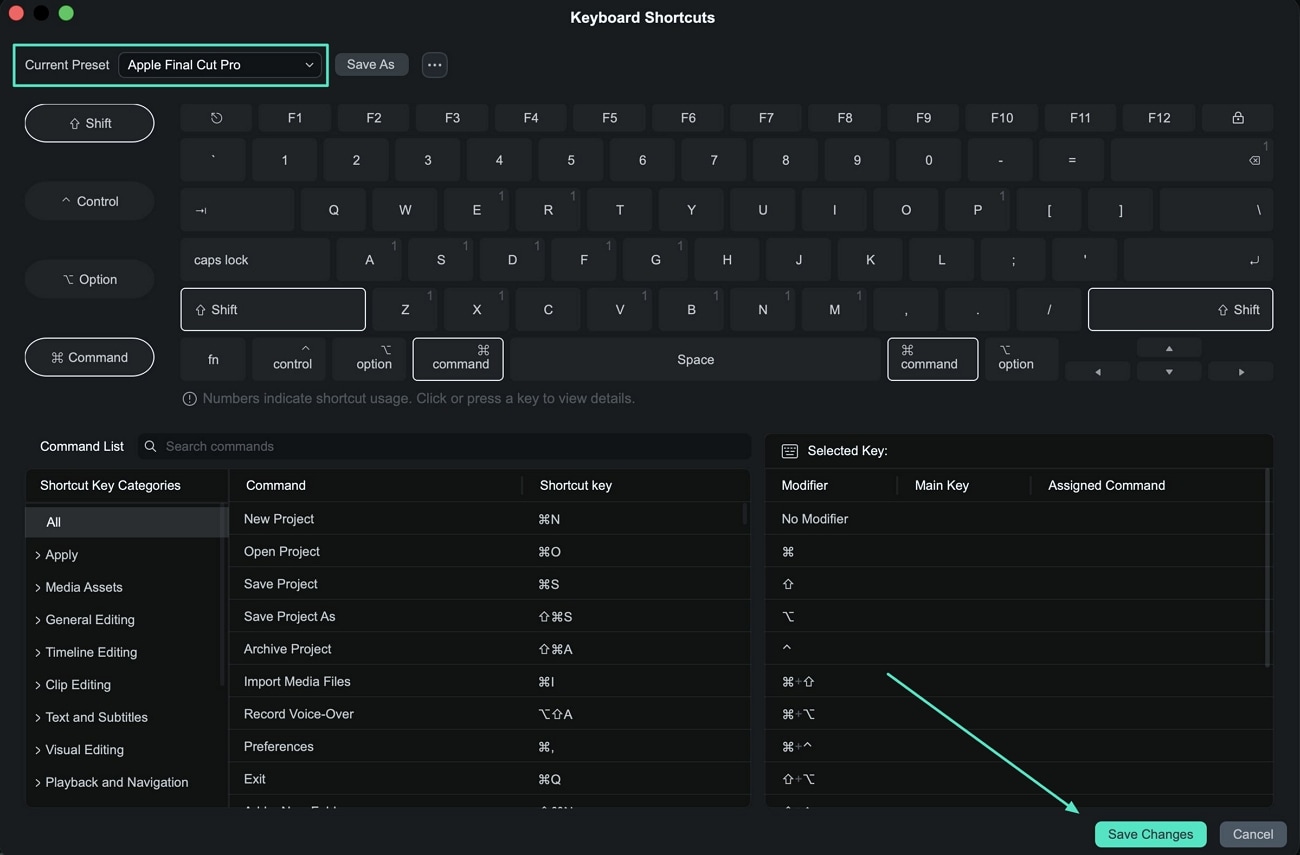Click the down arrow key

point(1169,372)
